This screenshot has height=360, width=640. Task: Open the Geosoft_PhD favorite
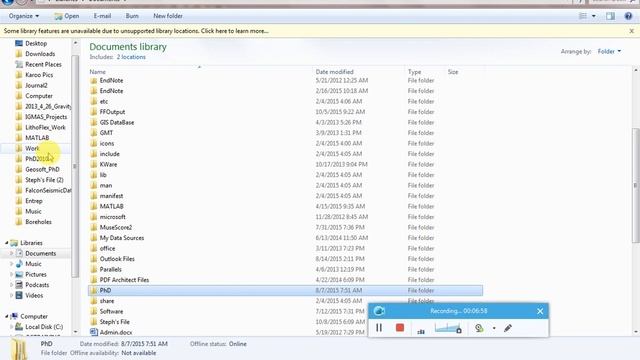[42, 169]
